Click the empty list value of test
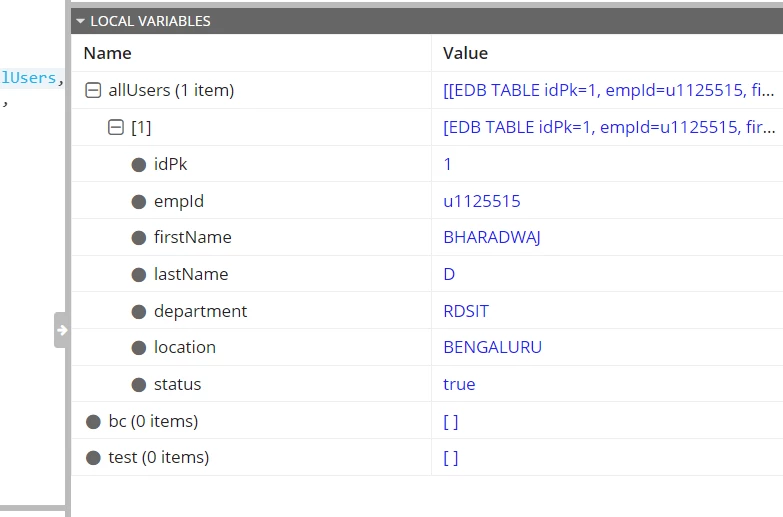783x517 pixels. coord(450,458)
